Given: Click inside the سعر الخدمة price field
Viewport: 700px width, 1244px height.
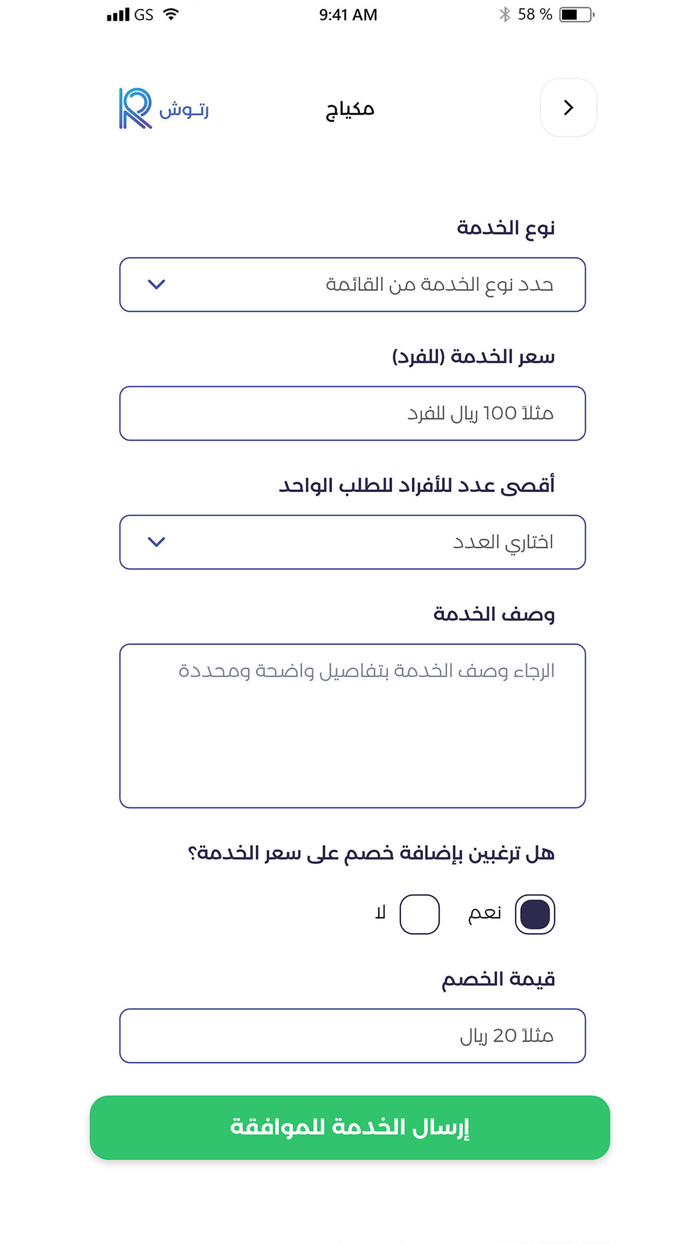Looking at the screenshot, I should pyautogui.click(x=352, y=413).
